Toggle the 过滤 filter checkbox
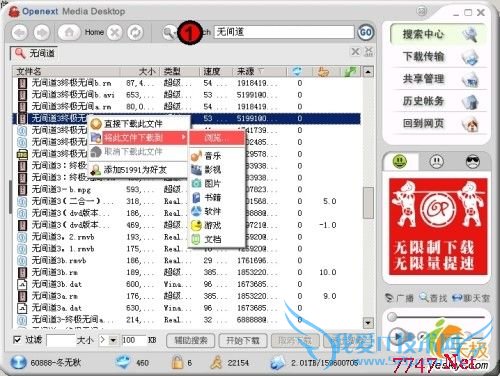This screenshot has height=376, width=500. [17, 340]
